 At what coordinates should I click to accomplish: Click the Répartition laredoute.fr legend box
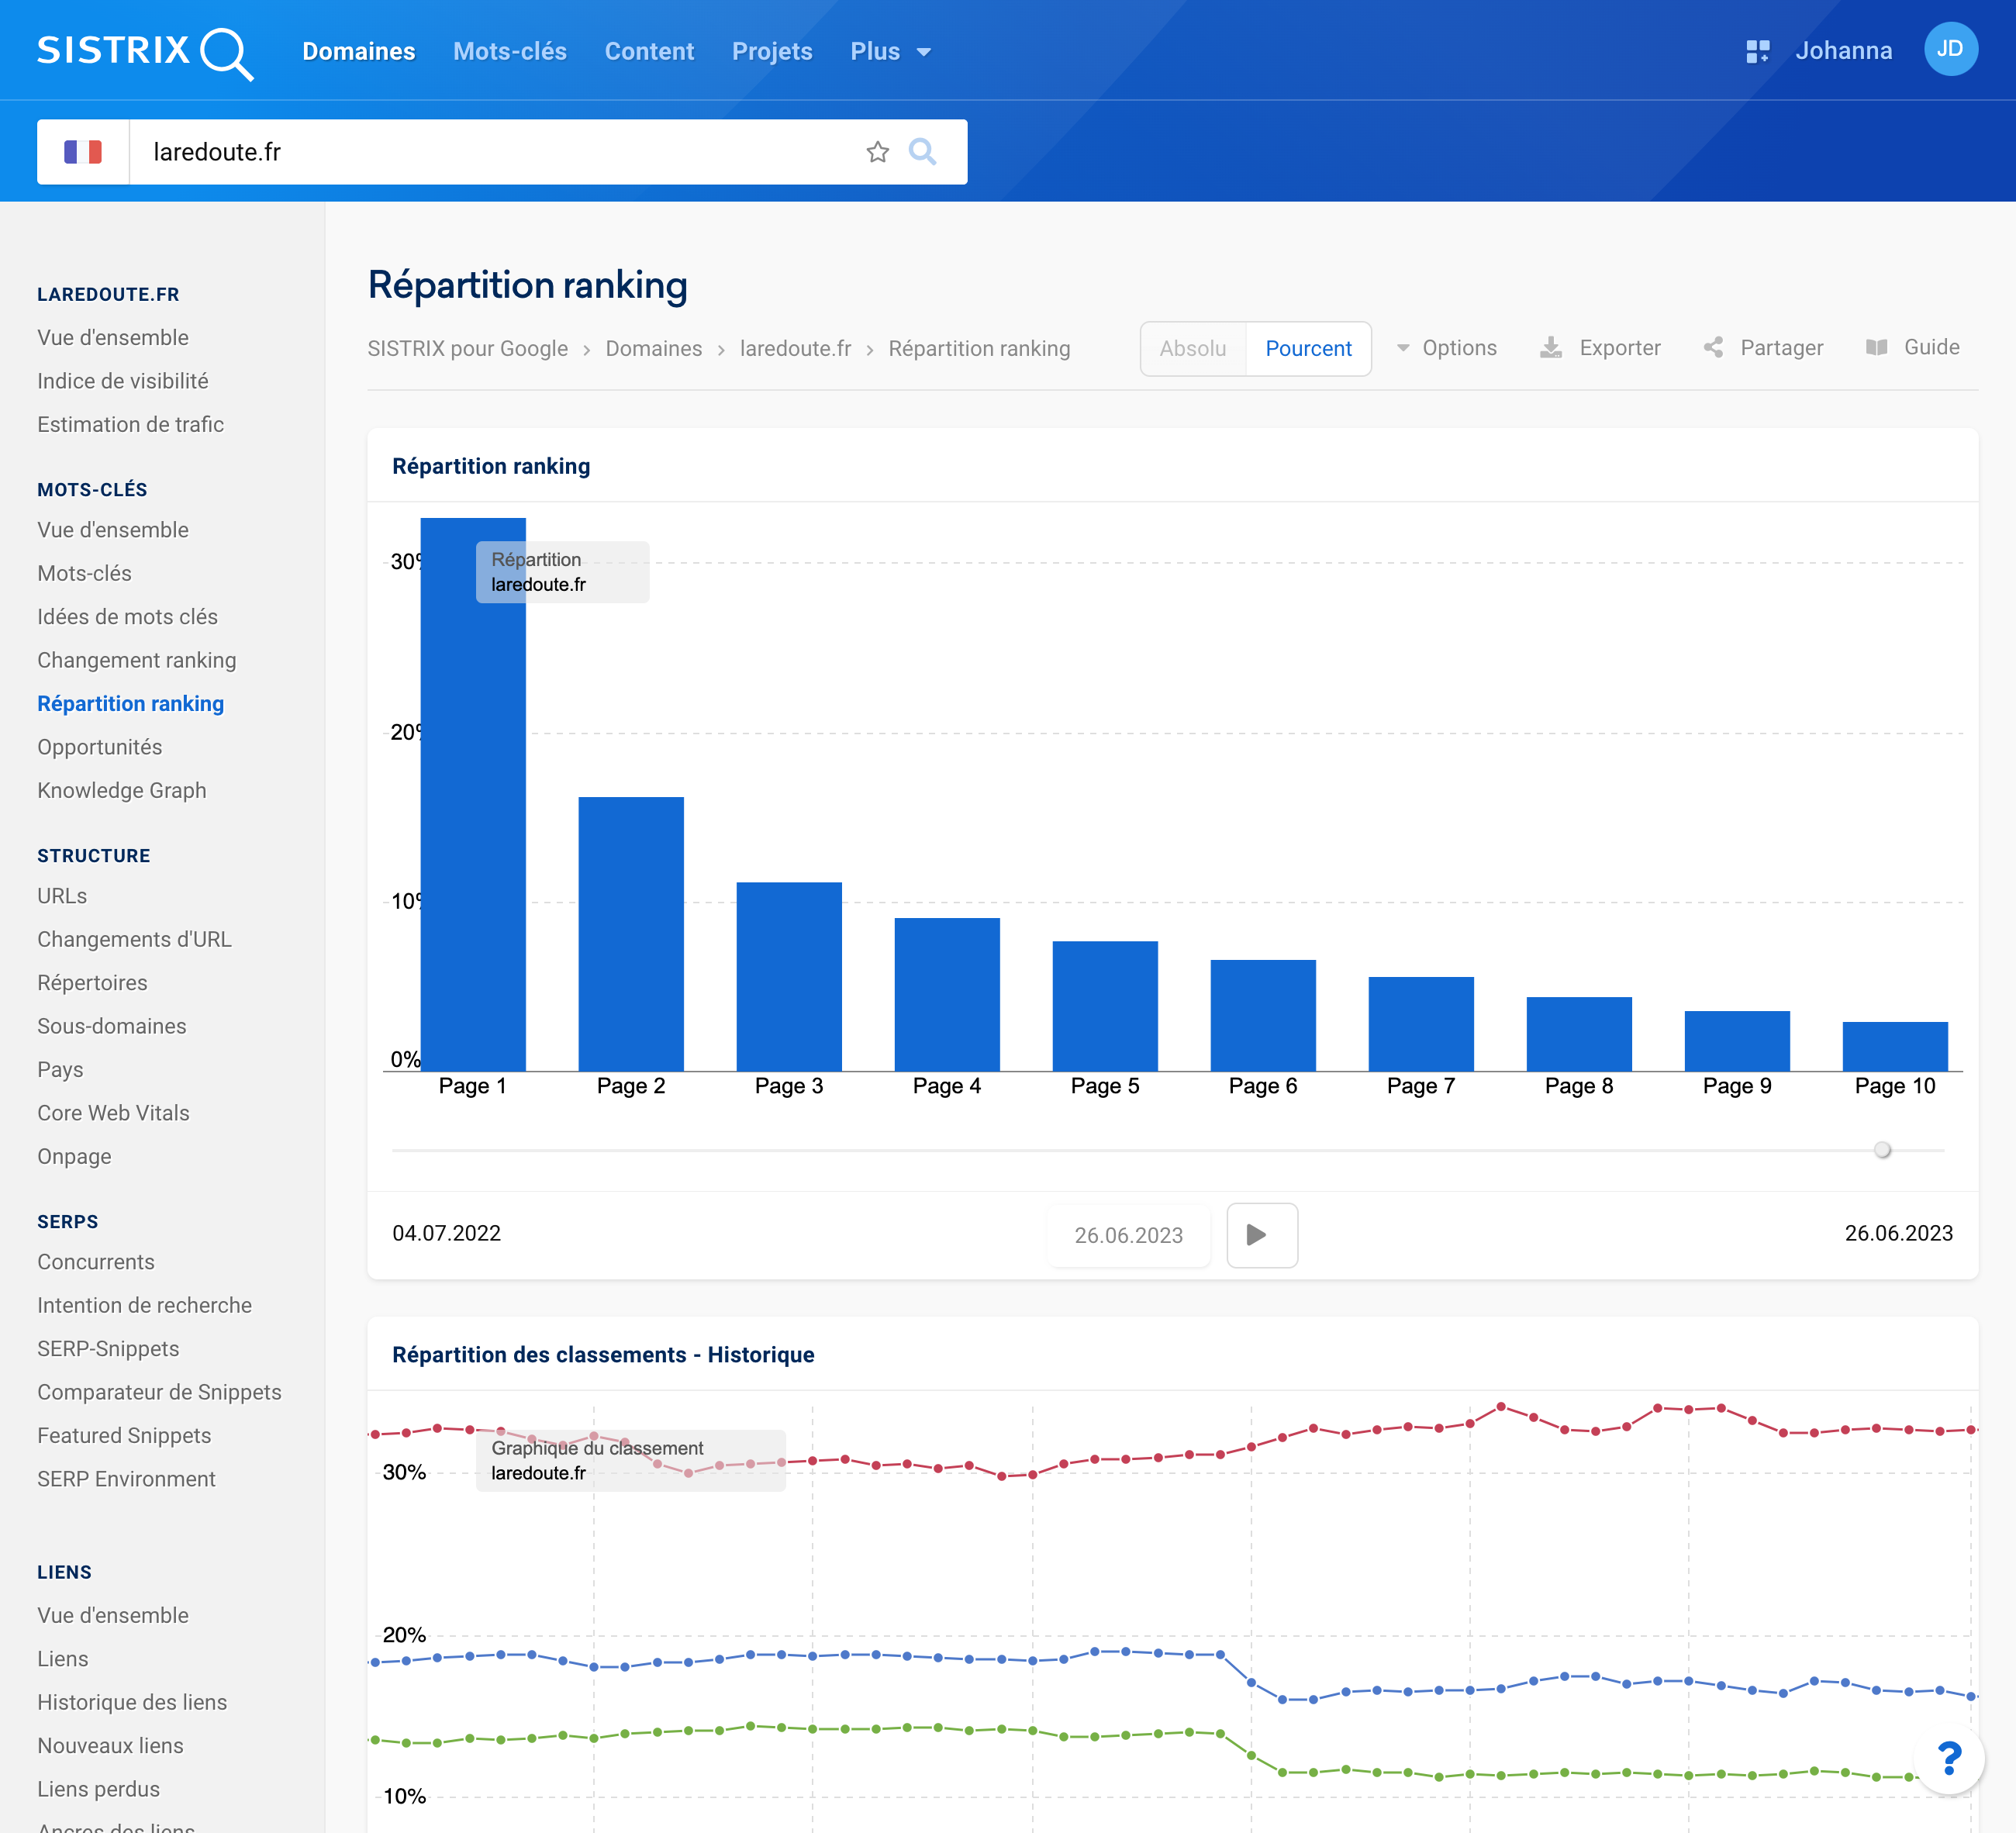(x=562, y=572)
